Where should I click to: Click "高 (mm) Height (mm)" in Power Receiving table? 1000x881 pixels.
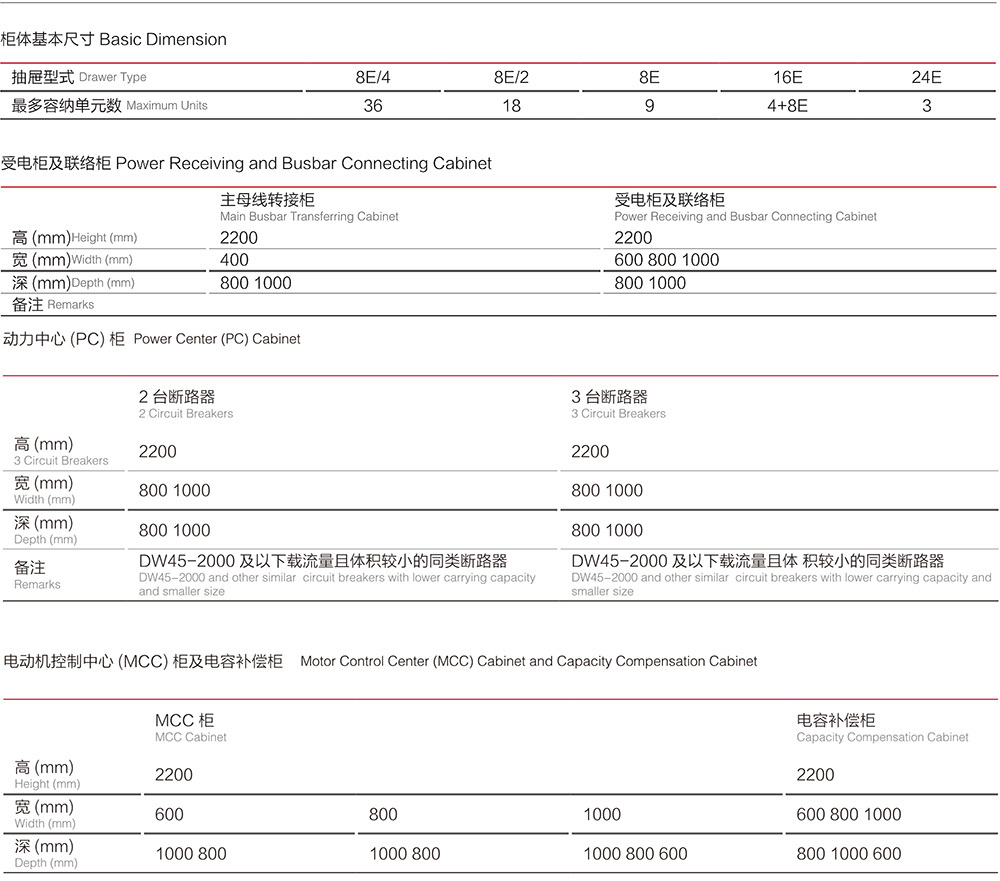pyautogui.click(x=75, y=238)
